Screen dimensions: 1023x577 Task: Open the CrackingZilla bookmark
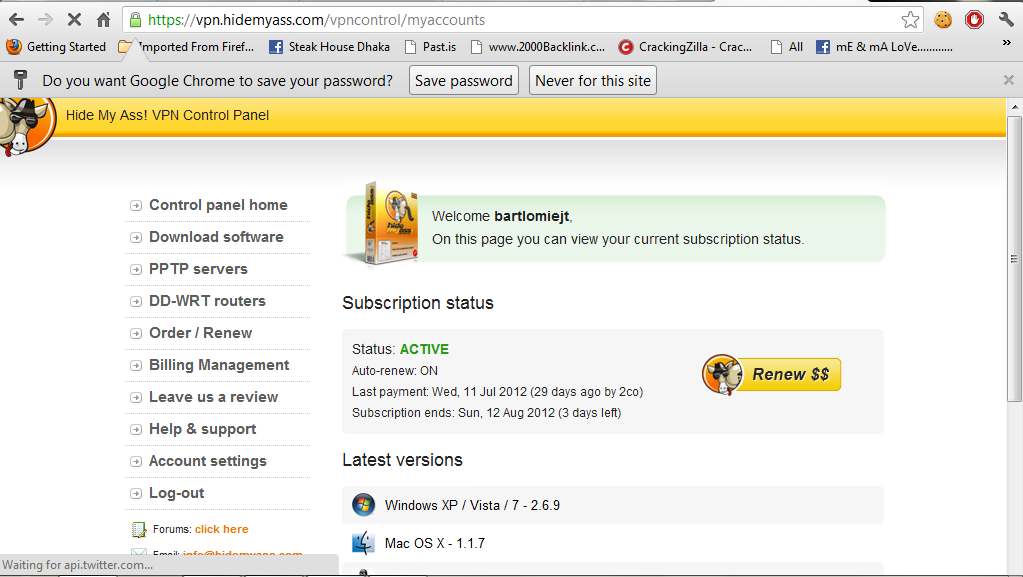(x=685, y=47)
